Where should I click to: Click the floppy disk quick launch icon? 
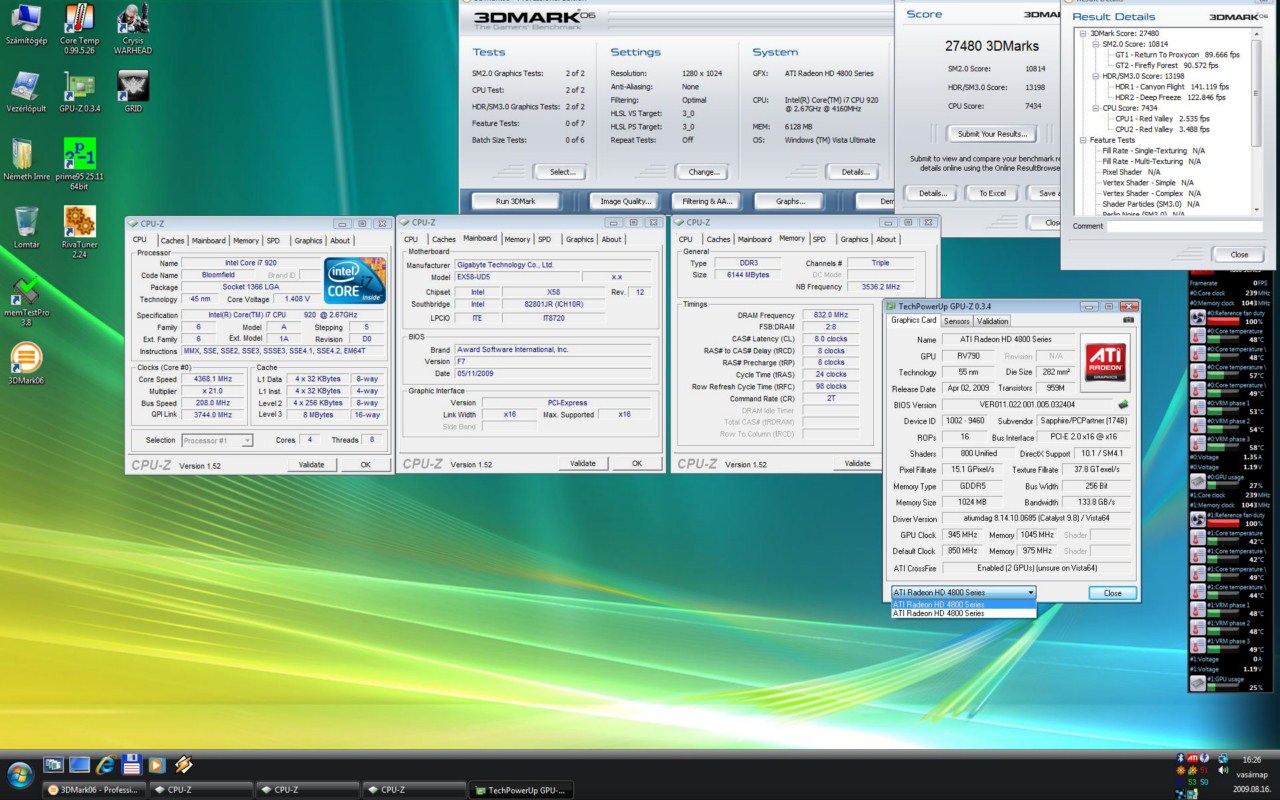coord(131,766)
